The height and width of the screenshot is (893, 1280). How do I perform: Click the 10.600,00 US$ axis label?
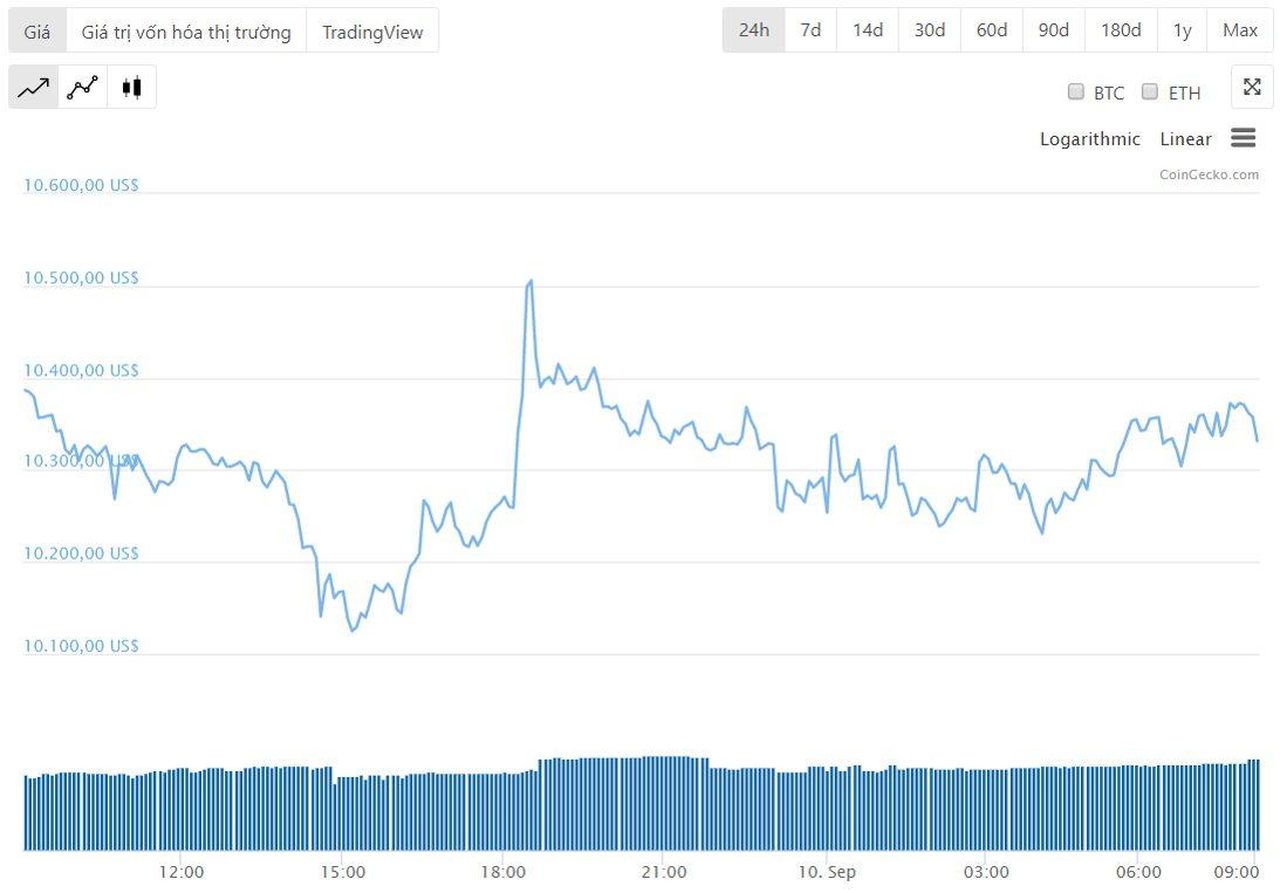(x=81, y=185)
